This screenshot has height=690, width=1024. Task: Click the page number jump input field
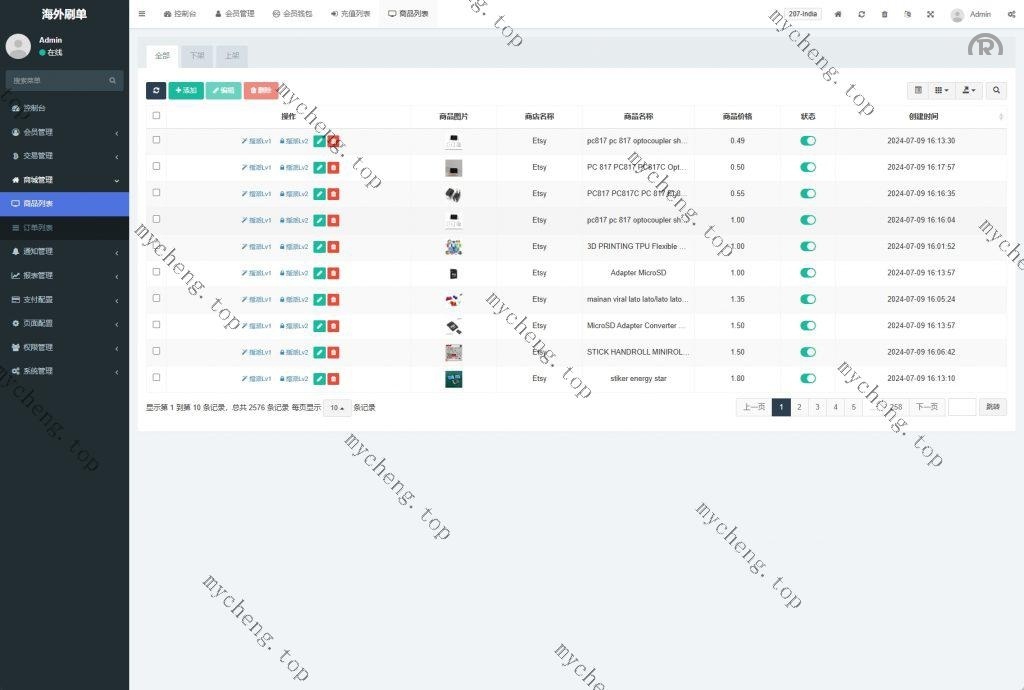click(x=961, y=407)
